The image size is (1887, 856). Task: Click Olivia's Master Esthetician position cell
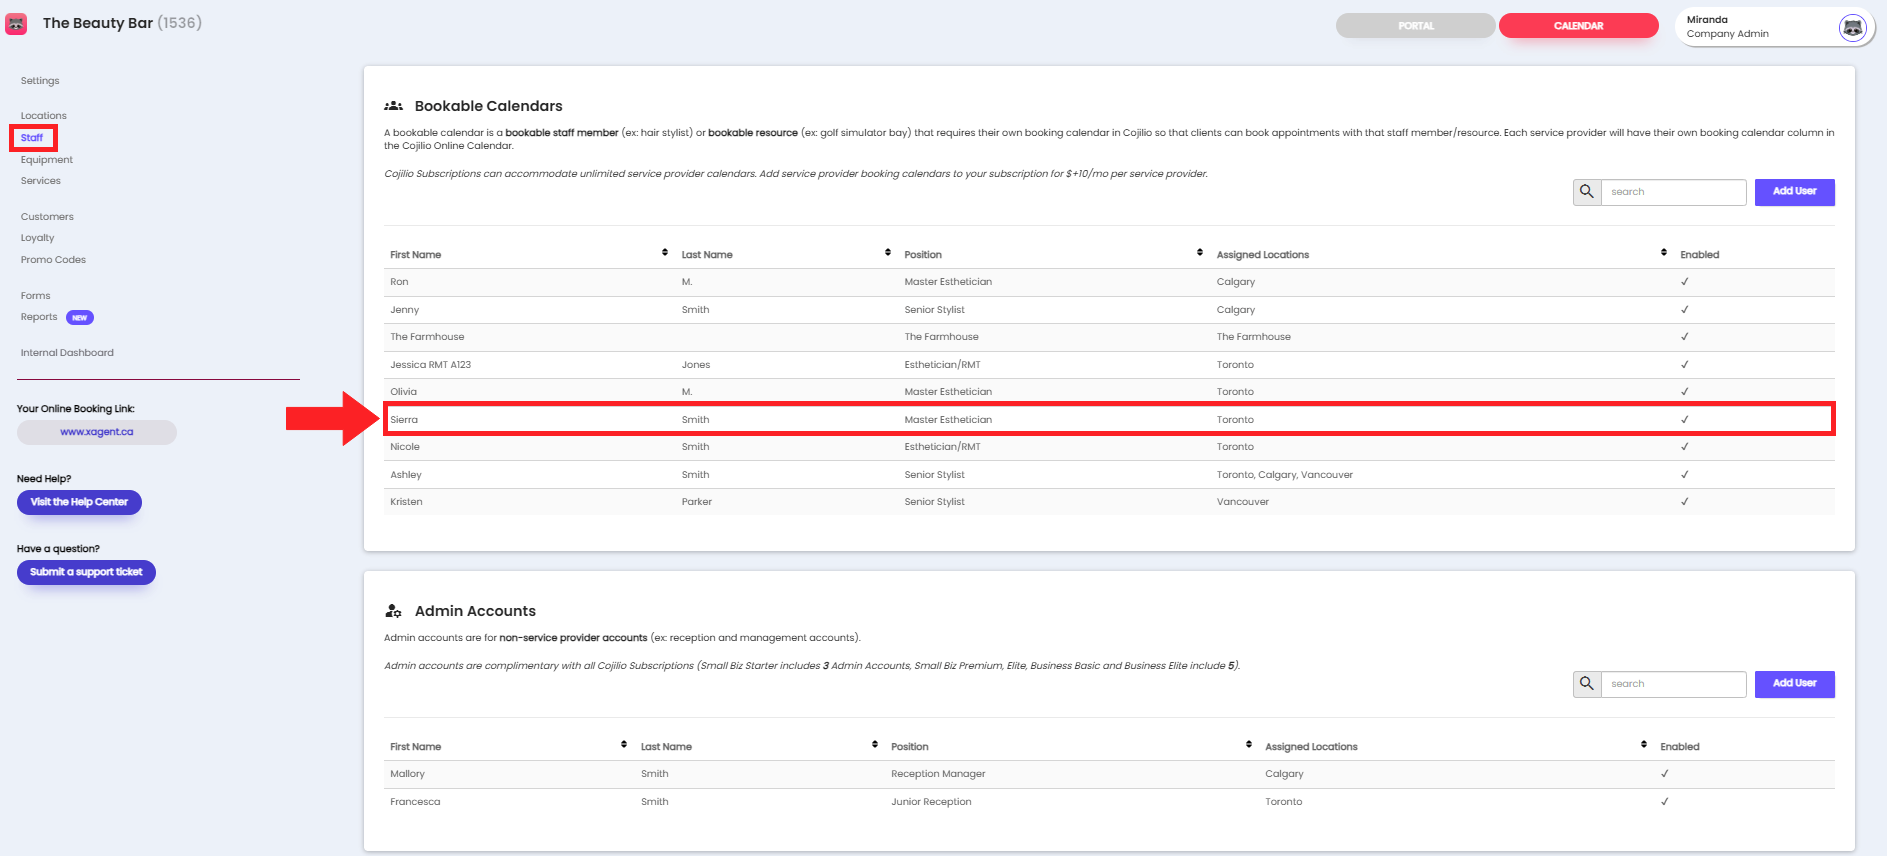[x=948, y=392]
